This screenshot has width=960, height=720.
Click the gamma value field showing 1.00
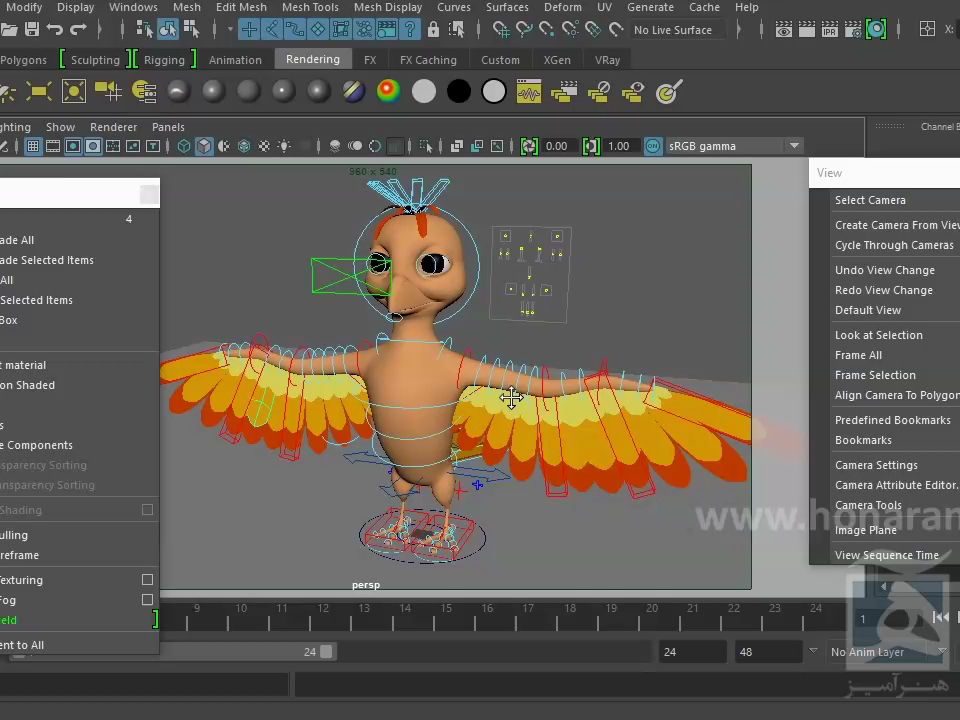(619, 146)
